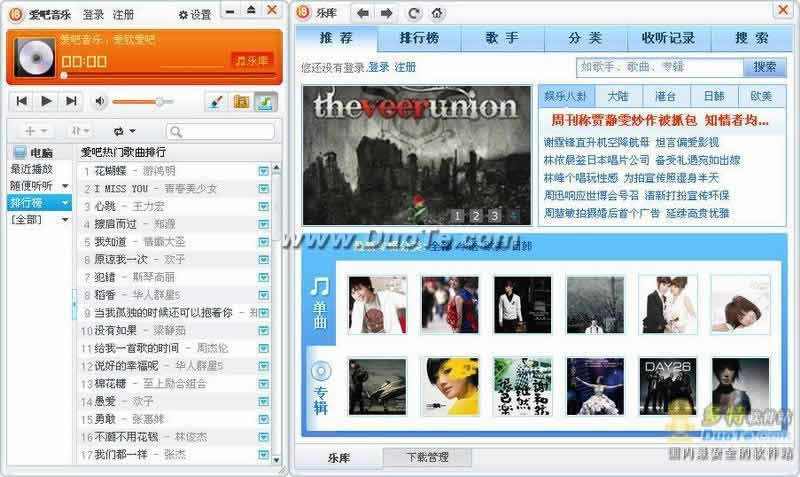Viewport: 800px width, 477px height.
Task: Switch to the 推荐 tab
Action: [x=336, y=38]
